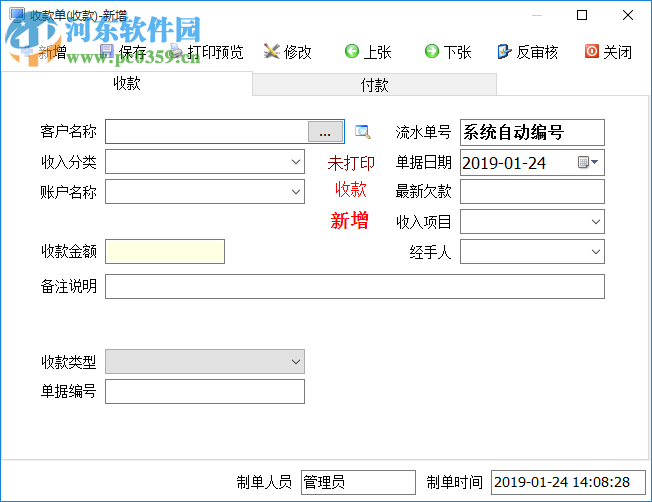Click the ... browse button for 客户名称
The image size is (652, 502).
pyautogui.click(x=325, y=132)
